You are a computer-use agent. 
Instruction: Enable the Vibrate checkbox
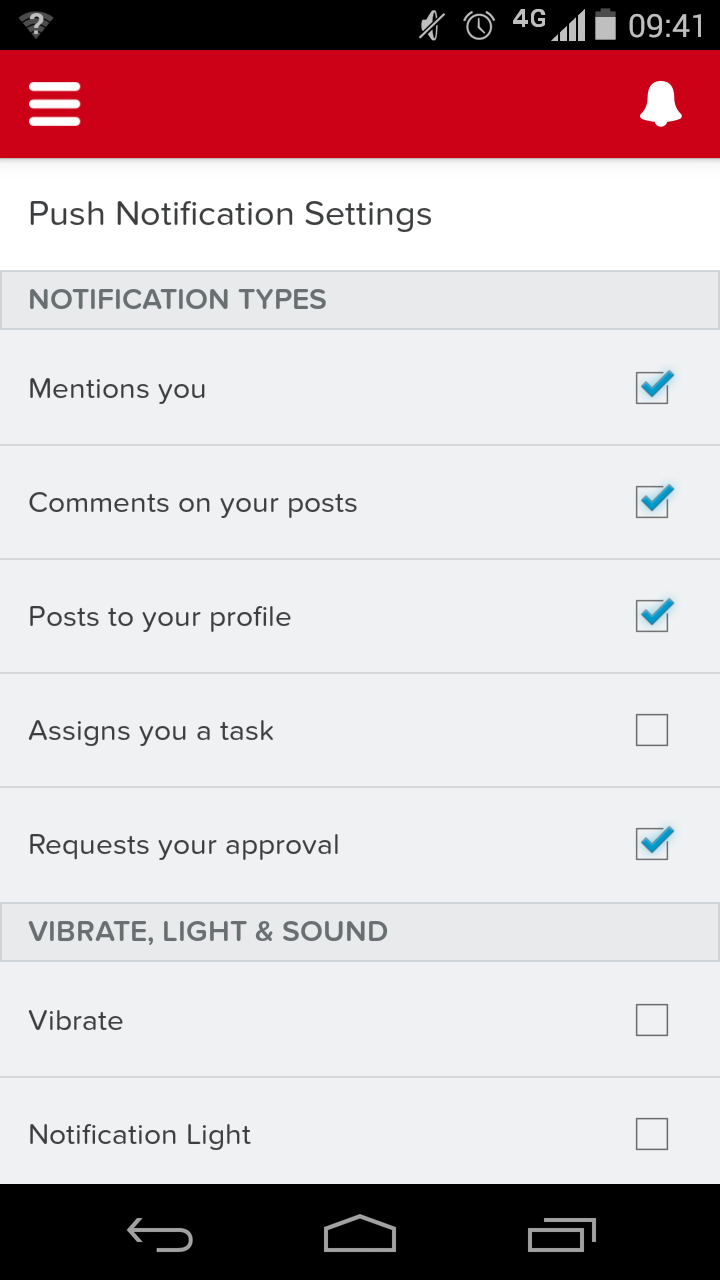pos(652,1020)
